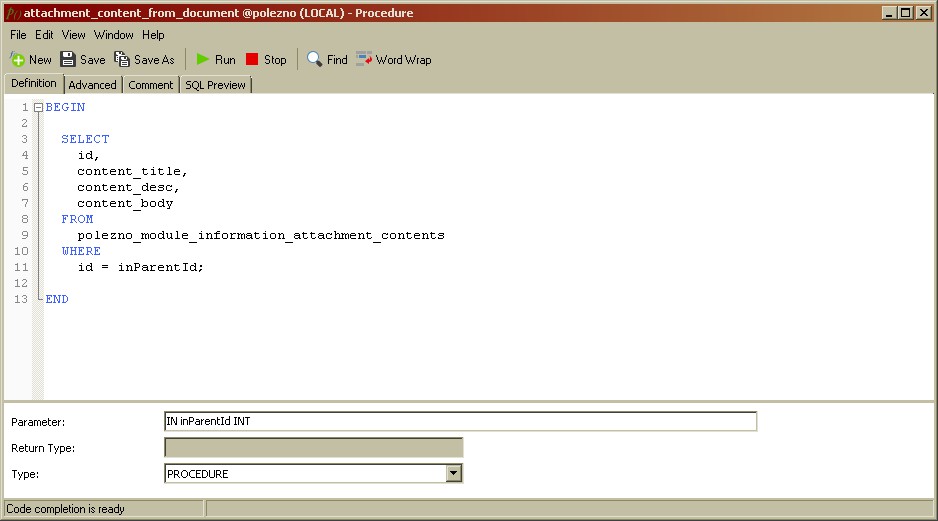The height and width of the screenshot is (521, 938).
Task: Maximize the Procedure window
Action: pyautogui.click(x=906, y=13)
